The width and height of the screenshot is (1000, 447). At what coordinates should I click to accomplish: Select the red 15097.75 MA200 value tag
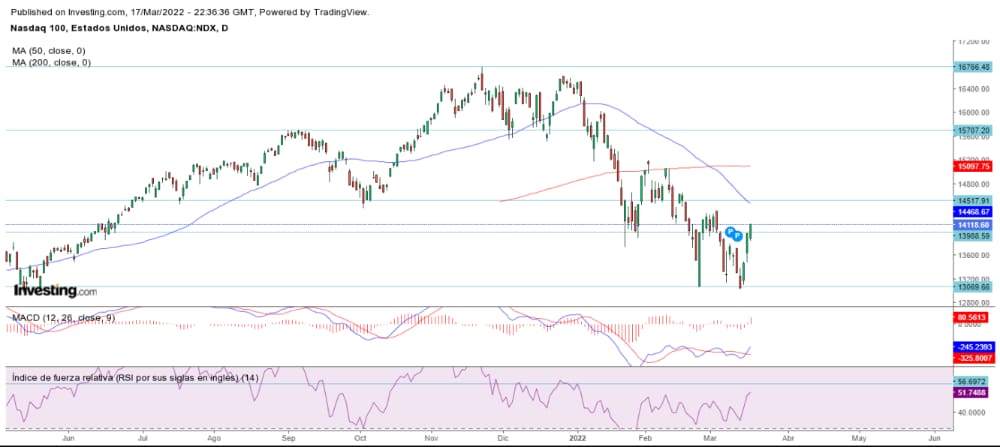[x=972, y=166]
